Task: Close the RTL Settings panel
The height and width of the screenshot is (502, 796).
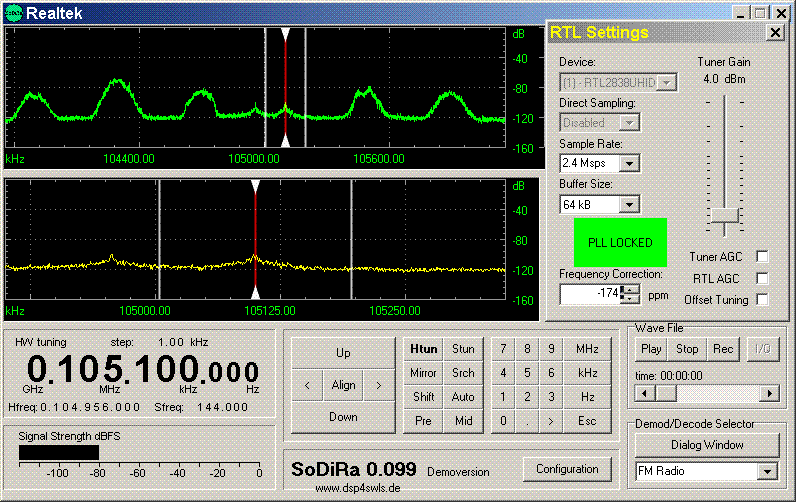Action: (x=775, y=33)
